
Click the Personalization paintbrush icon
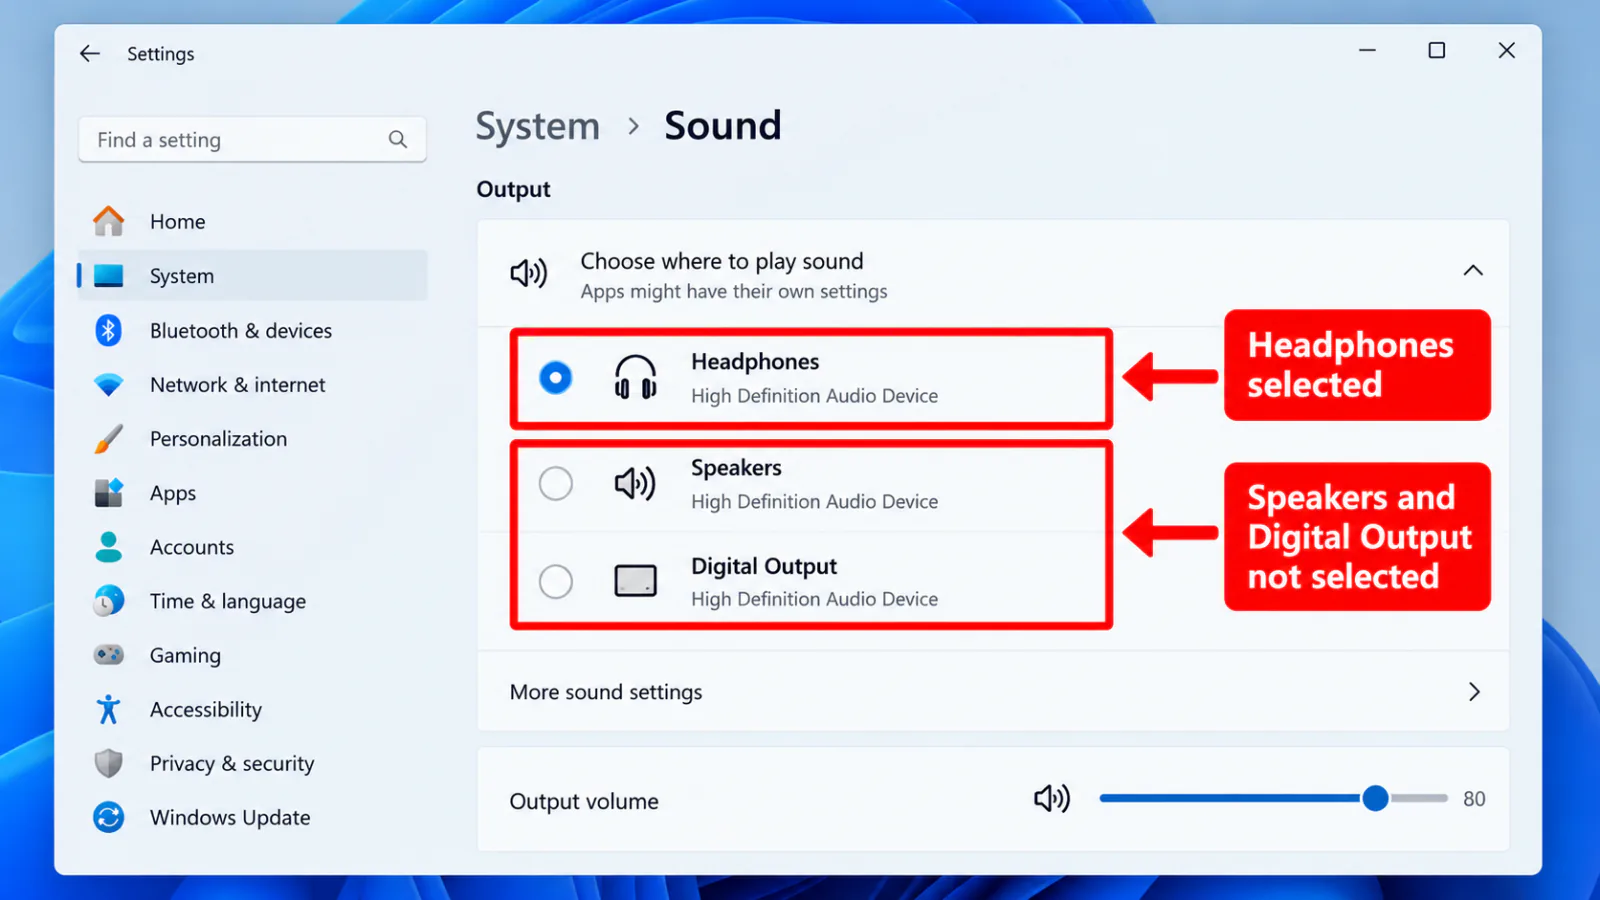[x=109, y=439]
